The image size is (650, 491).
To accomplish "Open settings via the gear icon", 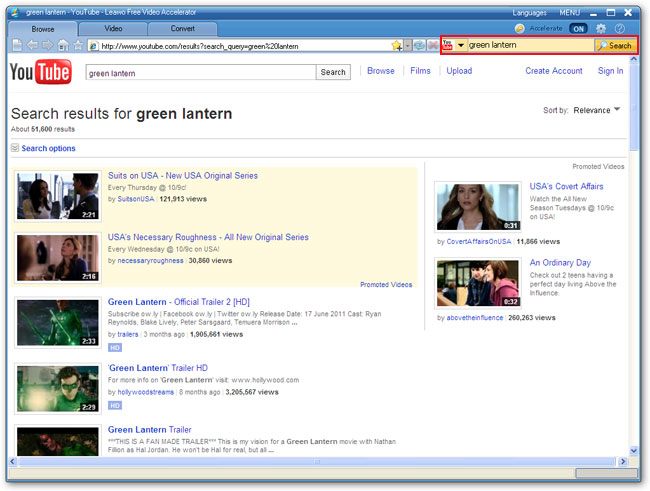I will point(601,28).
